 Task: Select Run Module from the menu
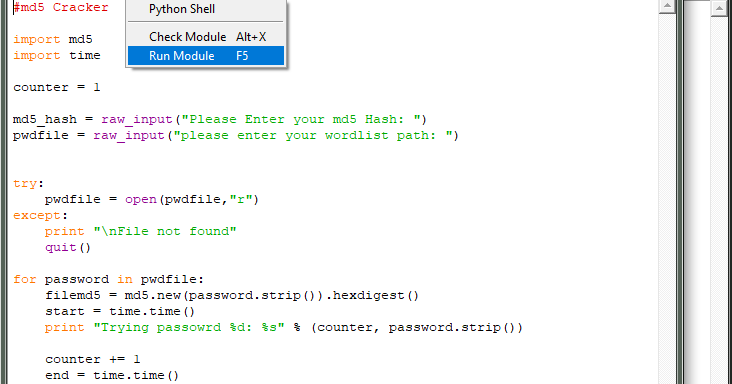[x=205, y=56]
